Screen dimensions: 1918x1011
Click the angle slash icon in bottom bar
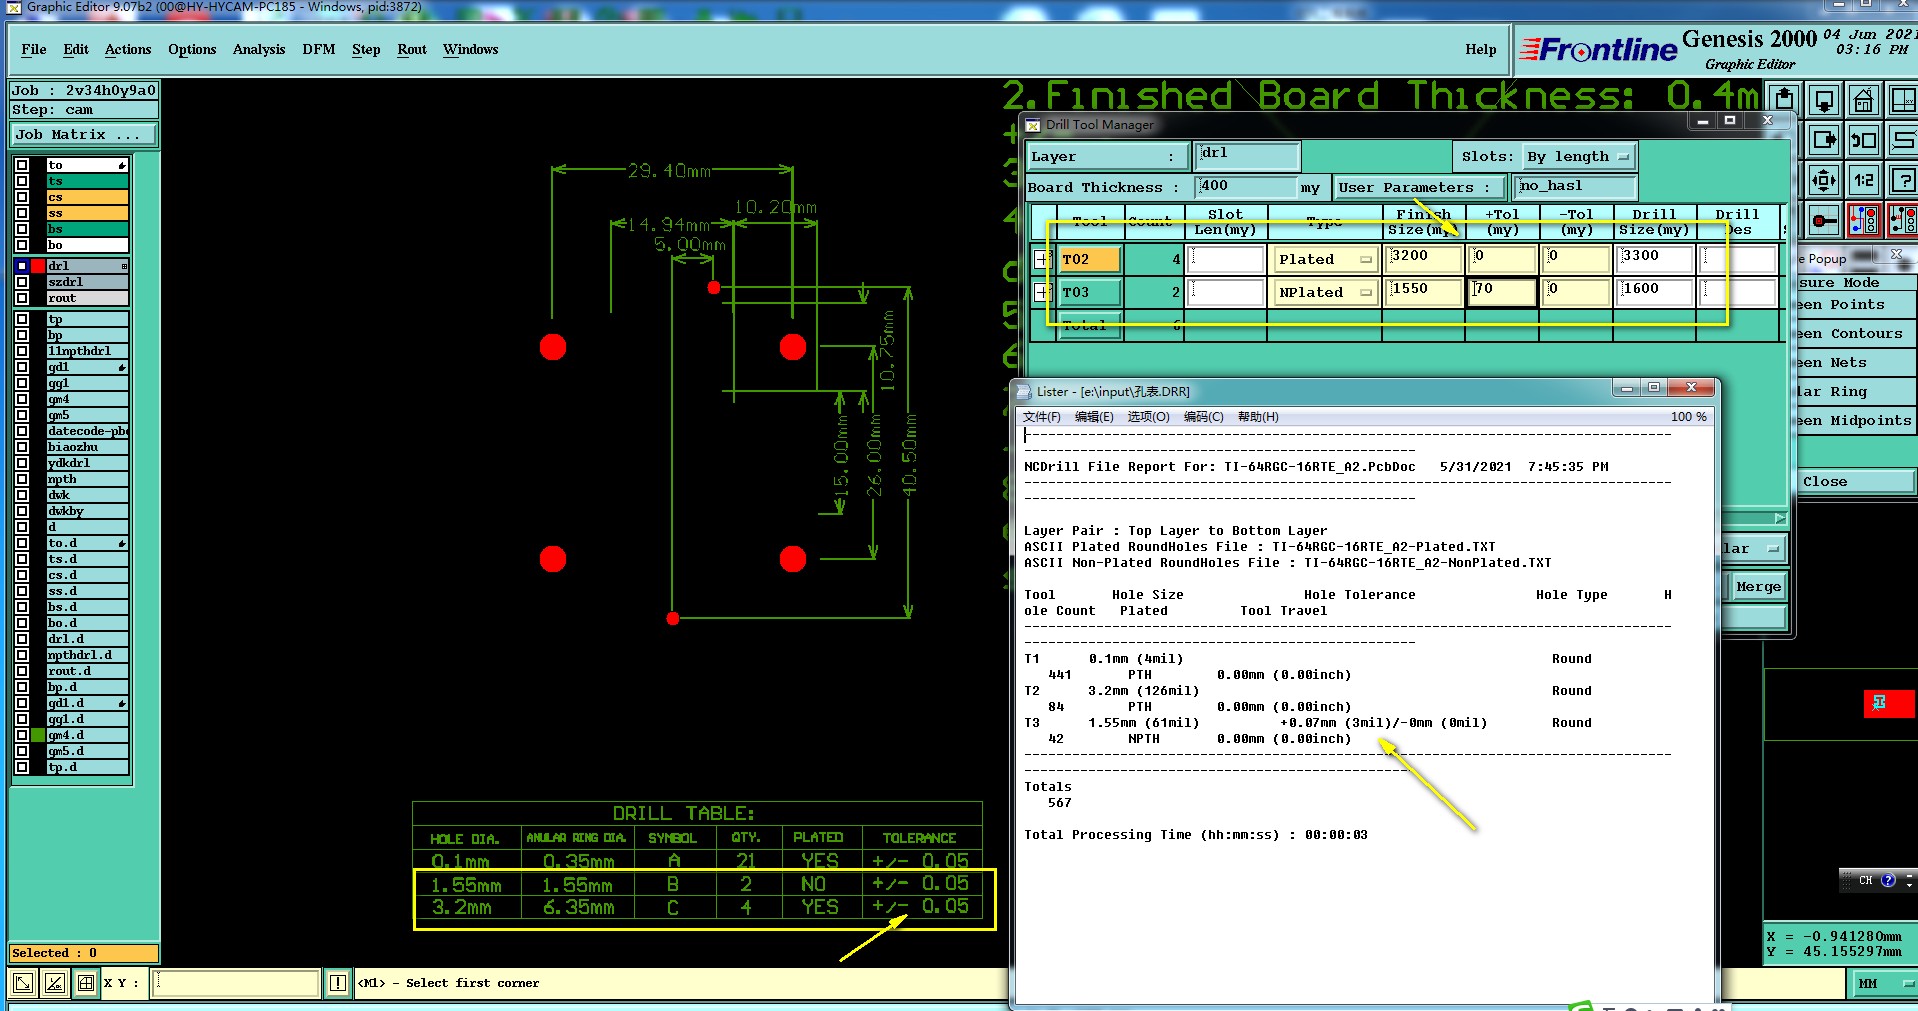pyautogui.click(x=55, y=983)
